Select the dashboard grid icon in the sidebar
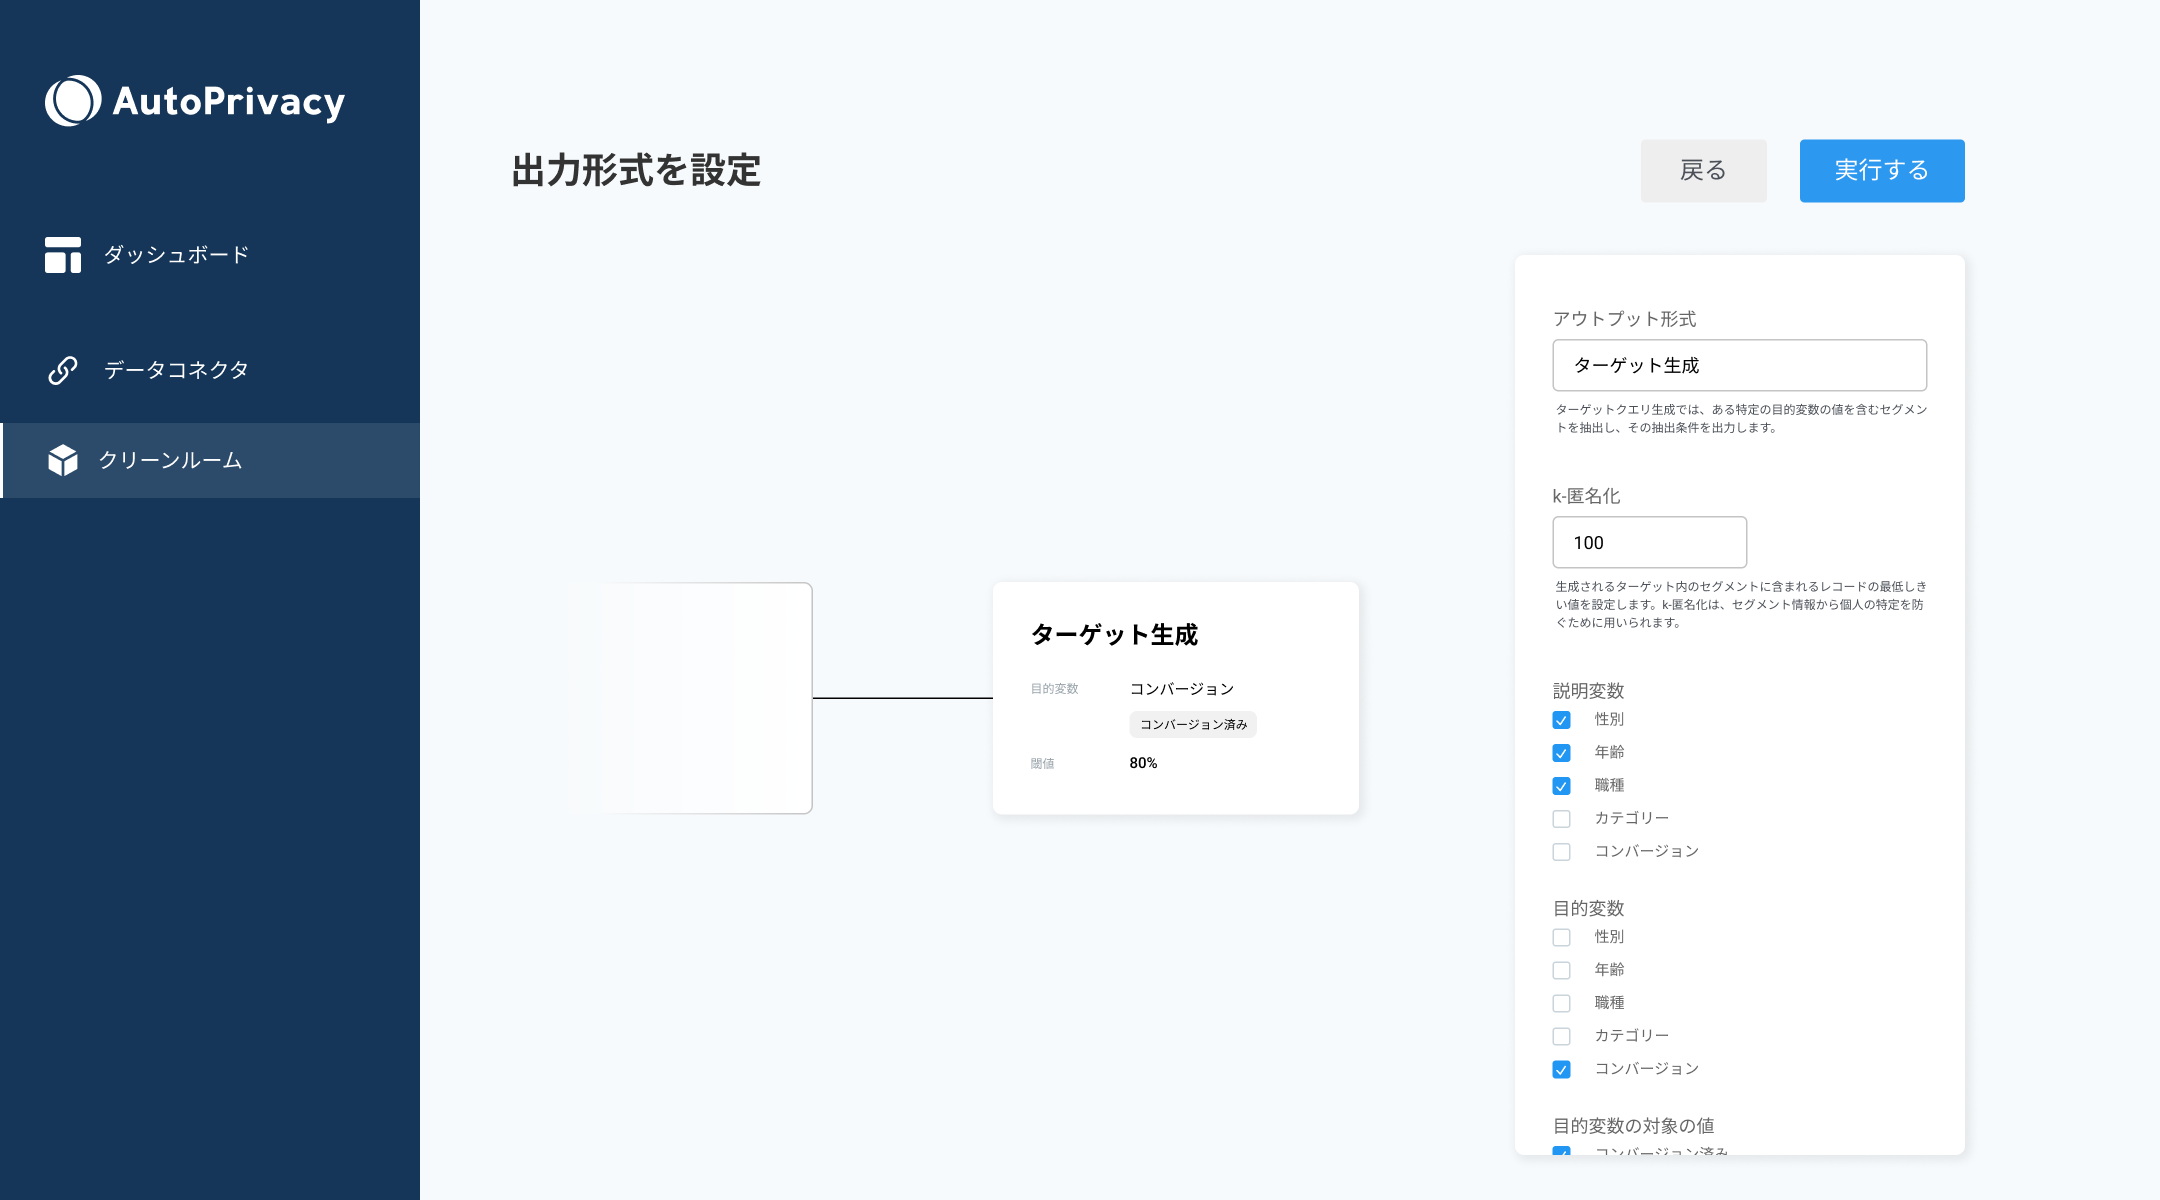2160x1200 pixels. click(62, 255)
